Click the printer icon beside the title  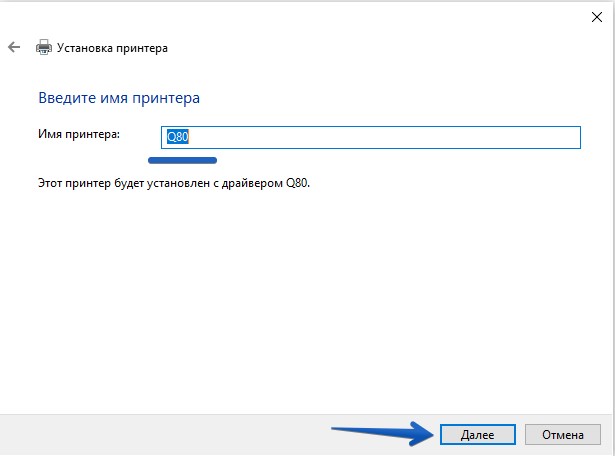43,47
